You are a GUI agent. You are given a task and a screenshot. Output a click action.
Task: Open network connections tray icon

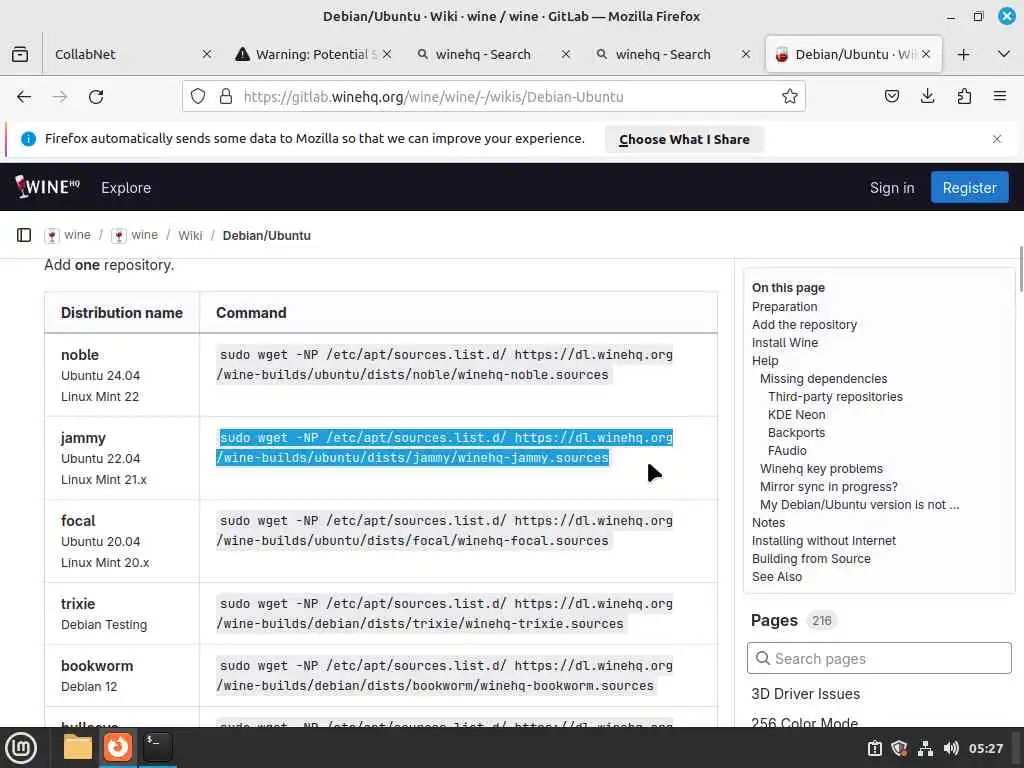(925, 748)
